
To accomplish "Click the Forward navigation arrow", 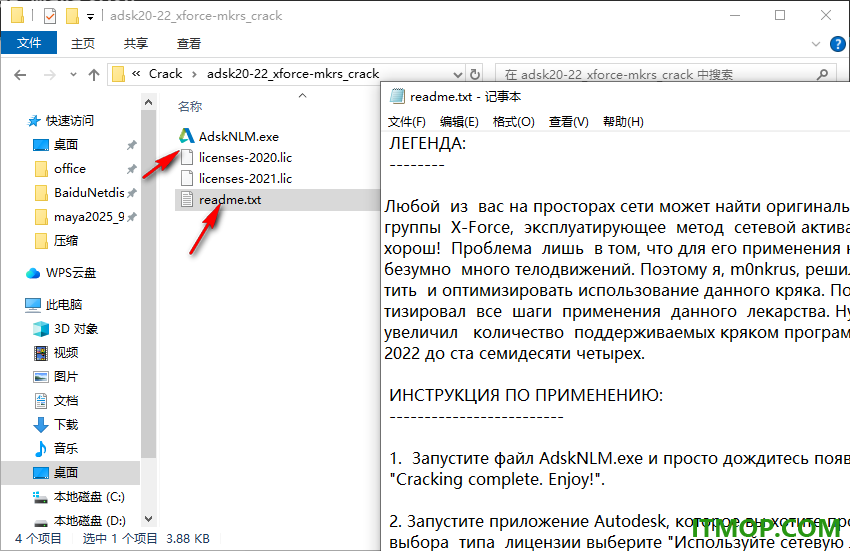I will [x=49, y=74].
